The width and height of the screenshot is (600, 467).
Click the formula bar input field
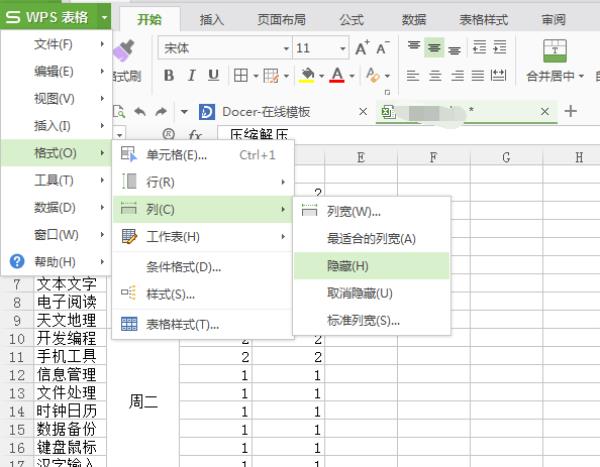pyautogui.click(x=400, y=133)
